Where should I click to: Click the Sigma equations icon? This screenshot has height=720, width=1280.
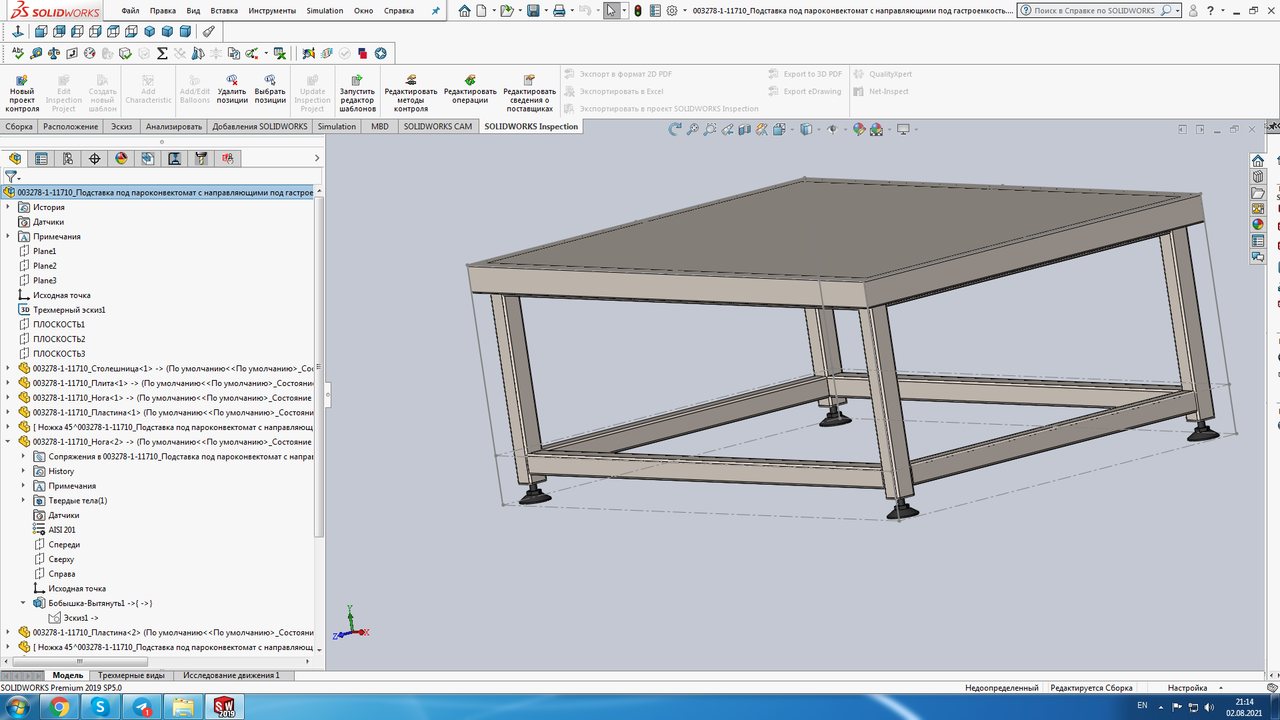(162, 53)
